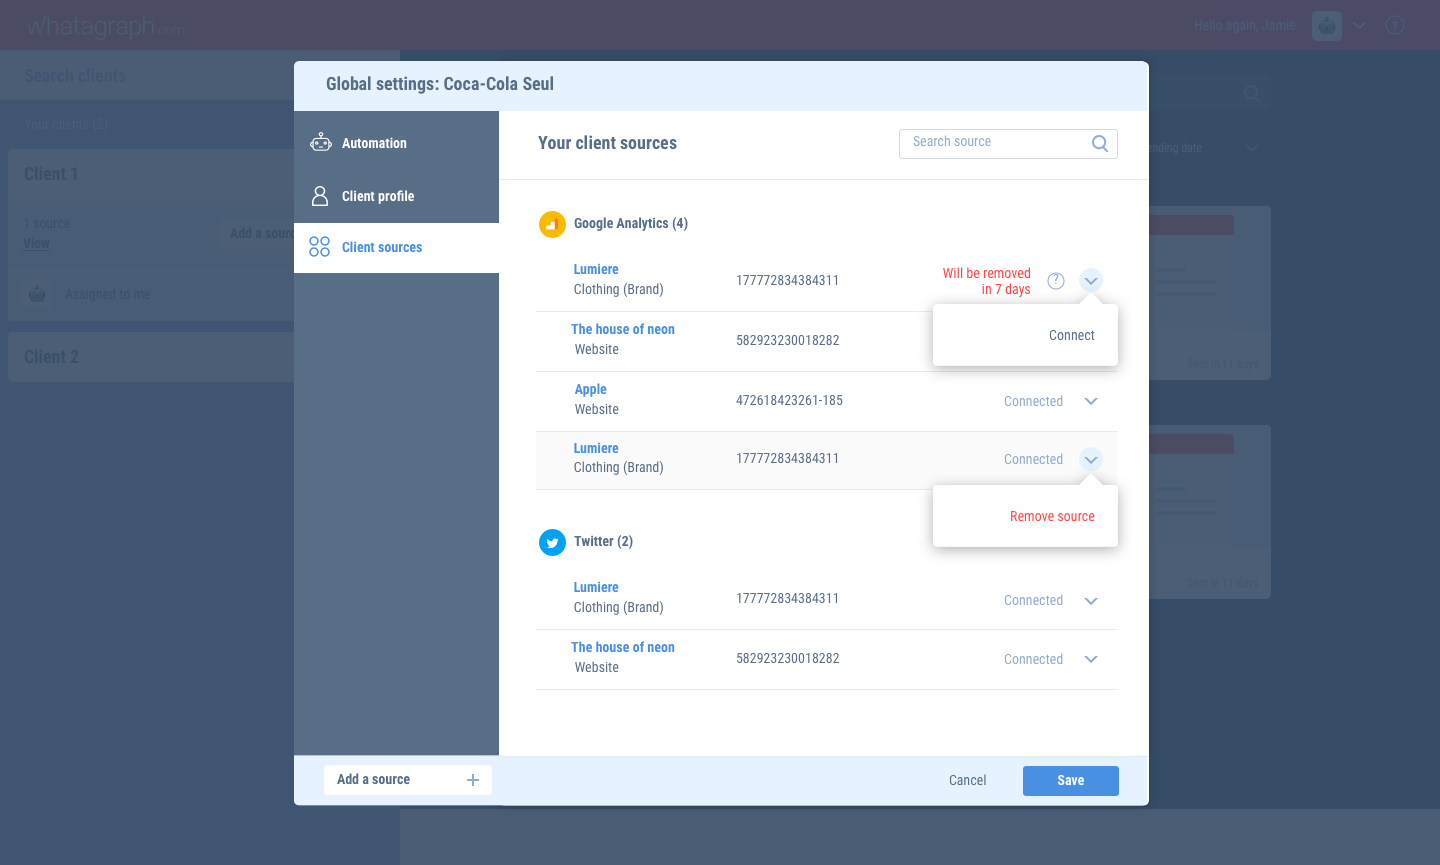Click View link under Client 1
This screenshot has height=865, width=1440.
click(x=36, y=243)
